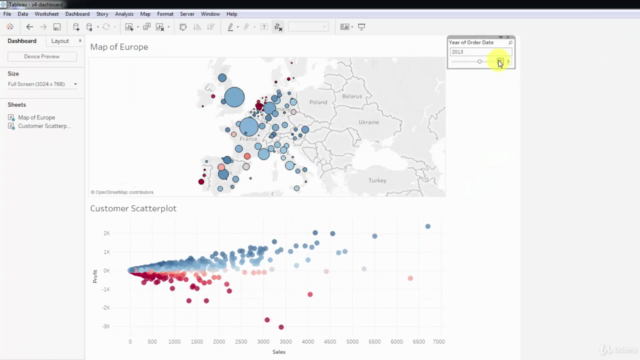The height and width of the screenshot is (360, 640).
Task: Switch to the Layout pane tab
Action: 60,41
